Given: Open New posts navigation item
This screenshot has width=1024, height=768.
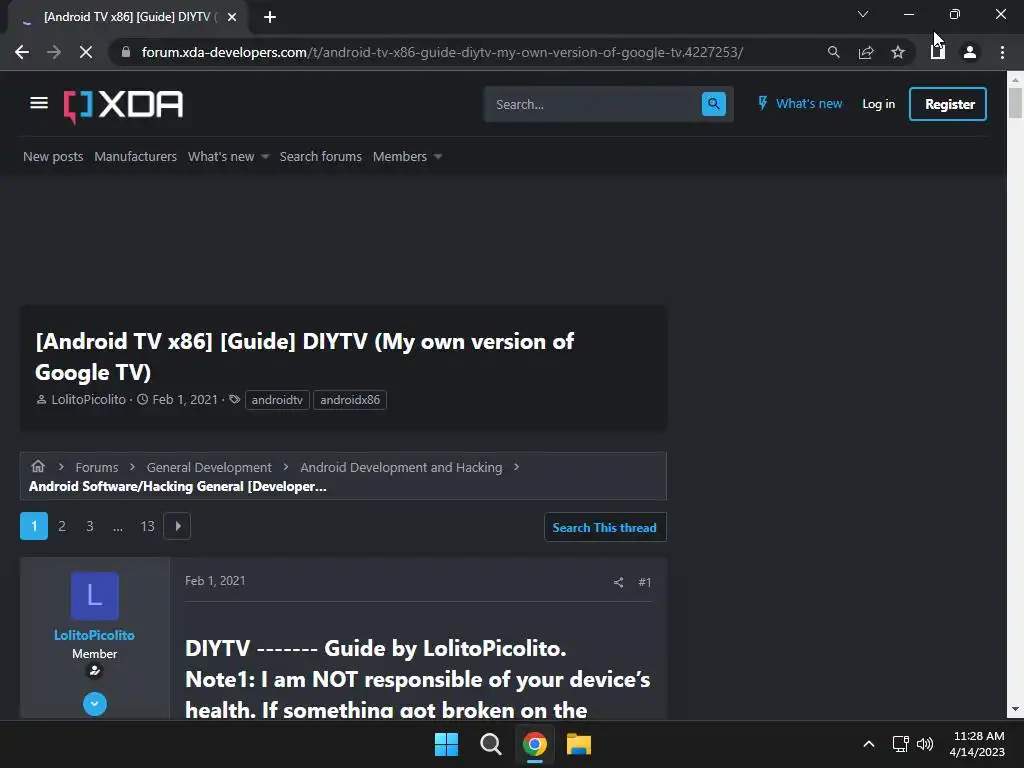Looking at the screenshot, I should 53,157.
